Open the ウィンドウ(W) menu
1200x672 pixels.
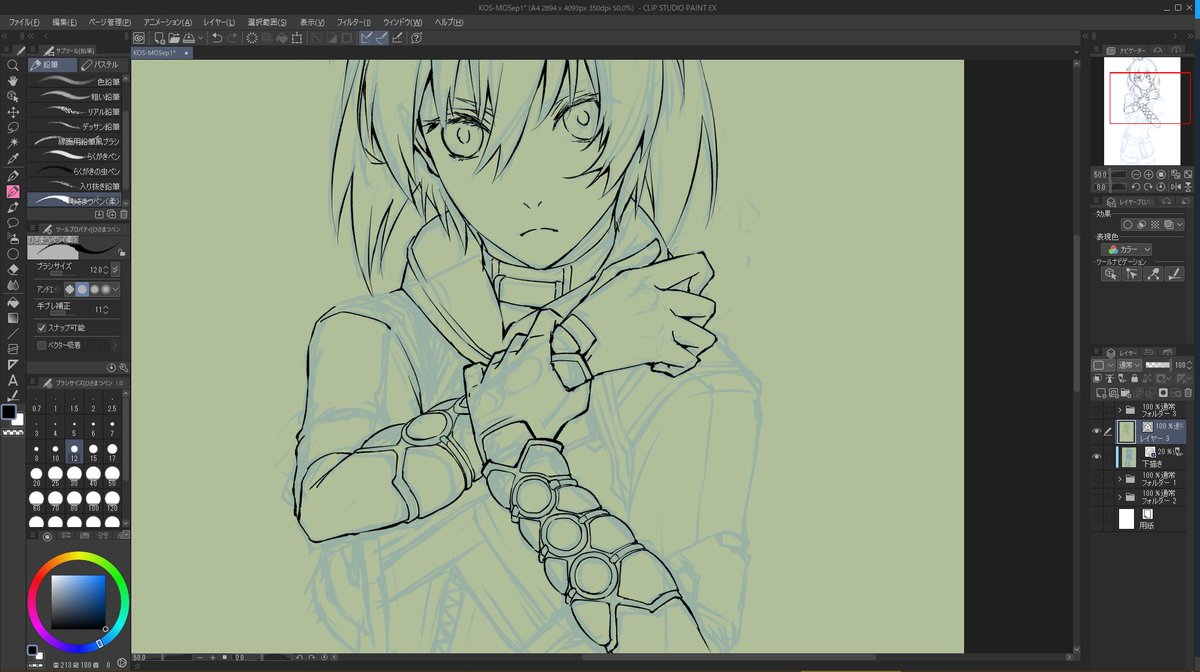402,22
